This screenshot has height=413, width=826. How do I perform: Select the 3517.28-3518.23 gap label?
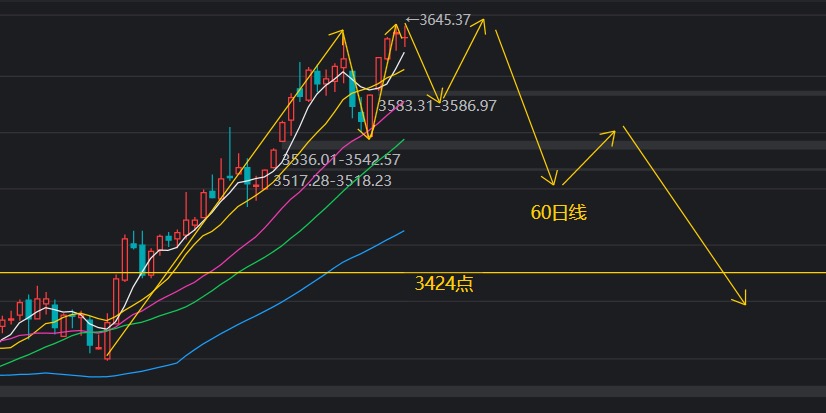[332, 181]
